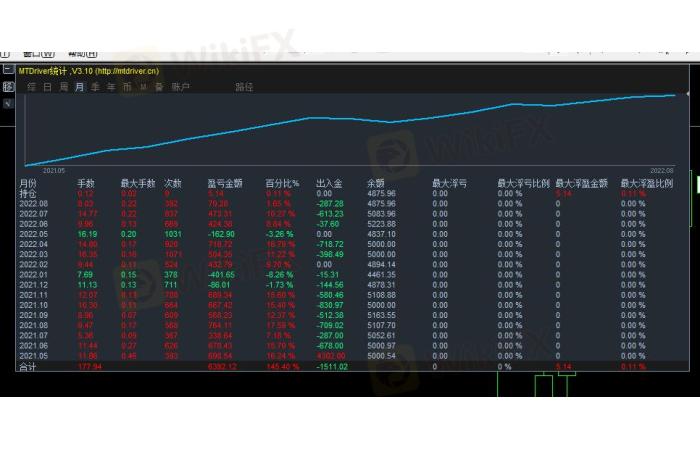Click the top icon in the left toolbar

7,70
